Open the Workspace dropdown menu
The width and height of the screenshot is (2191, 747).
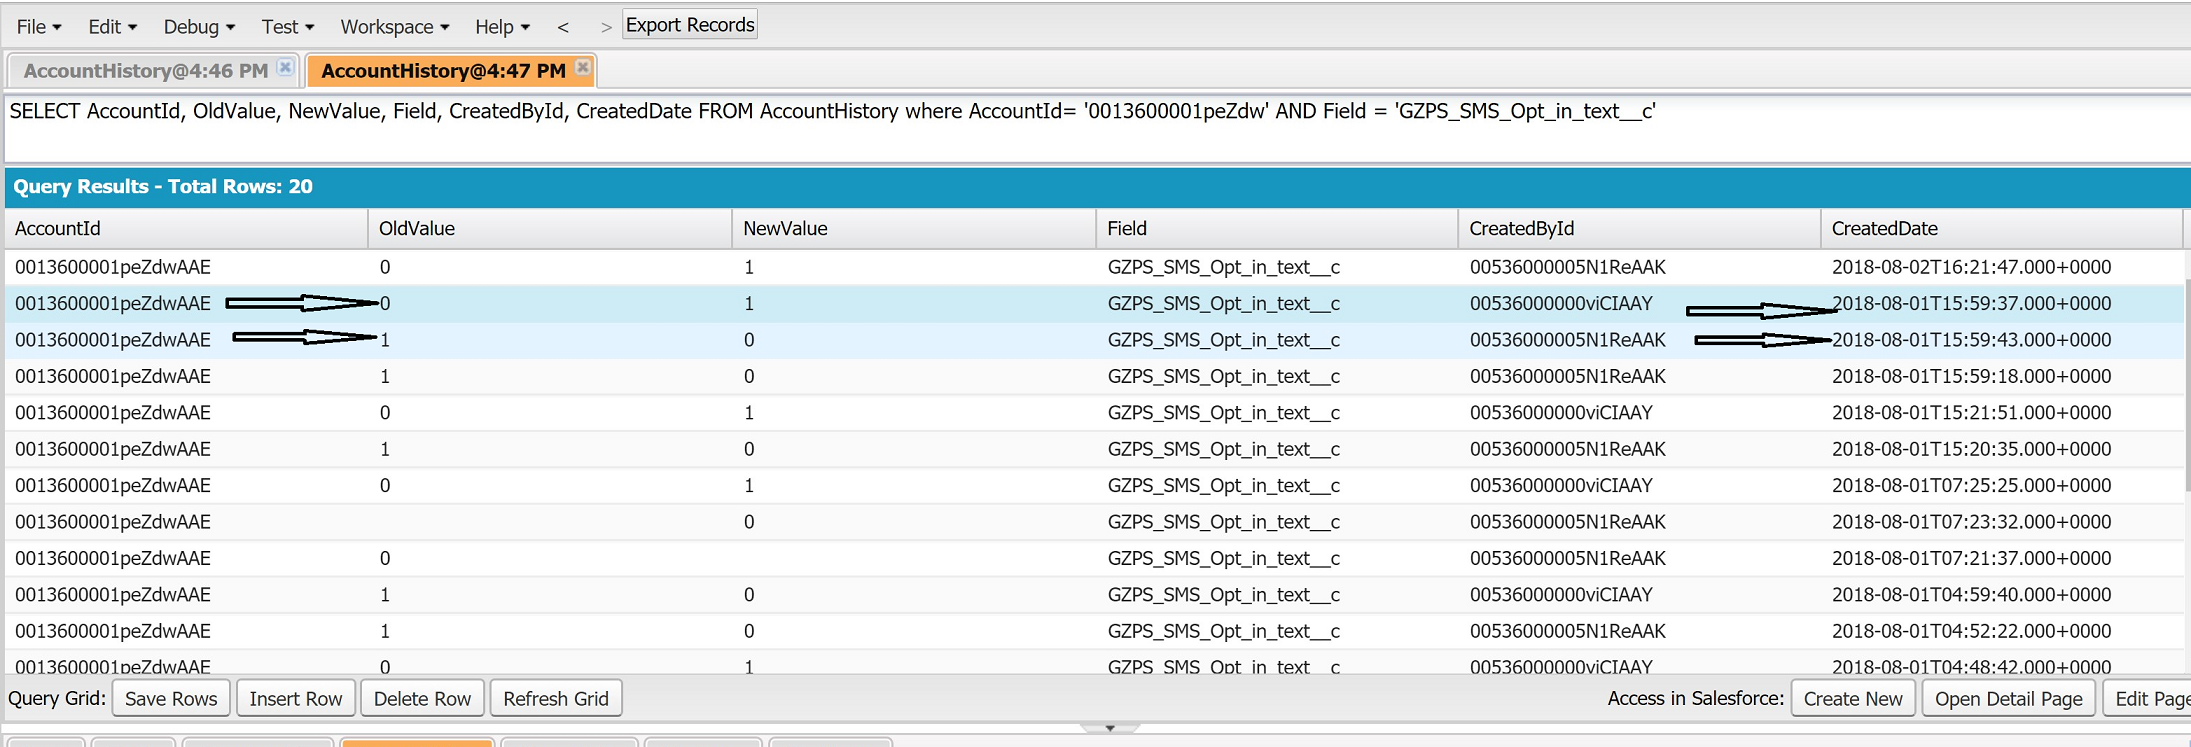pos(394,27)
